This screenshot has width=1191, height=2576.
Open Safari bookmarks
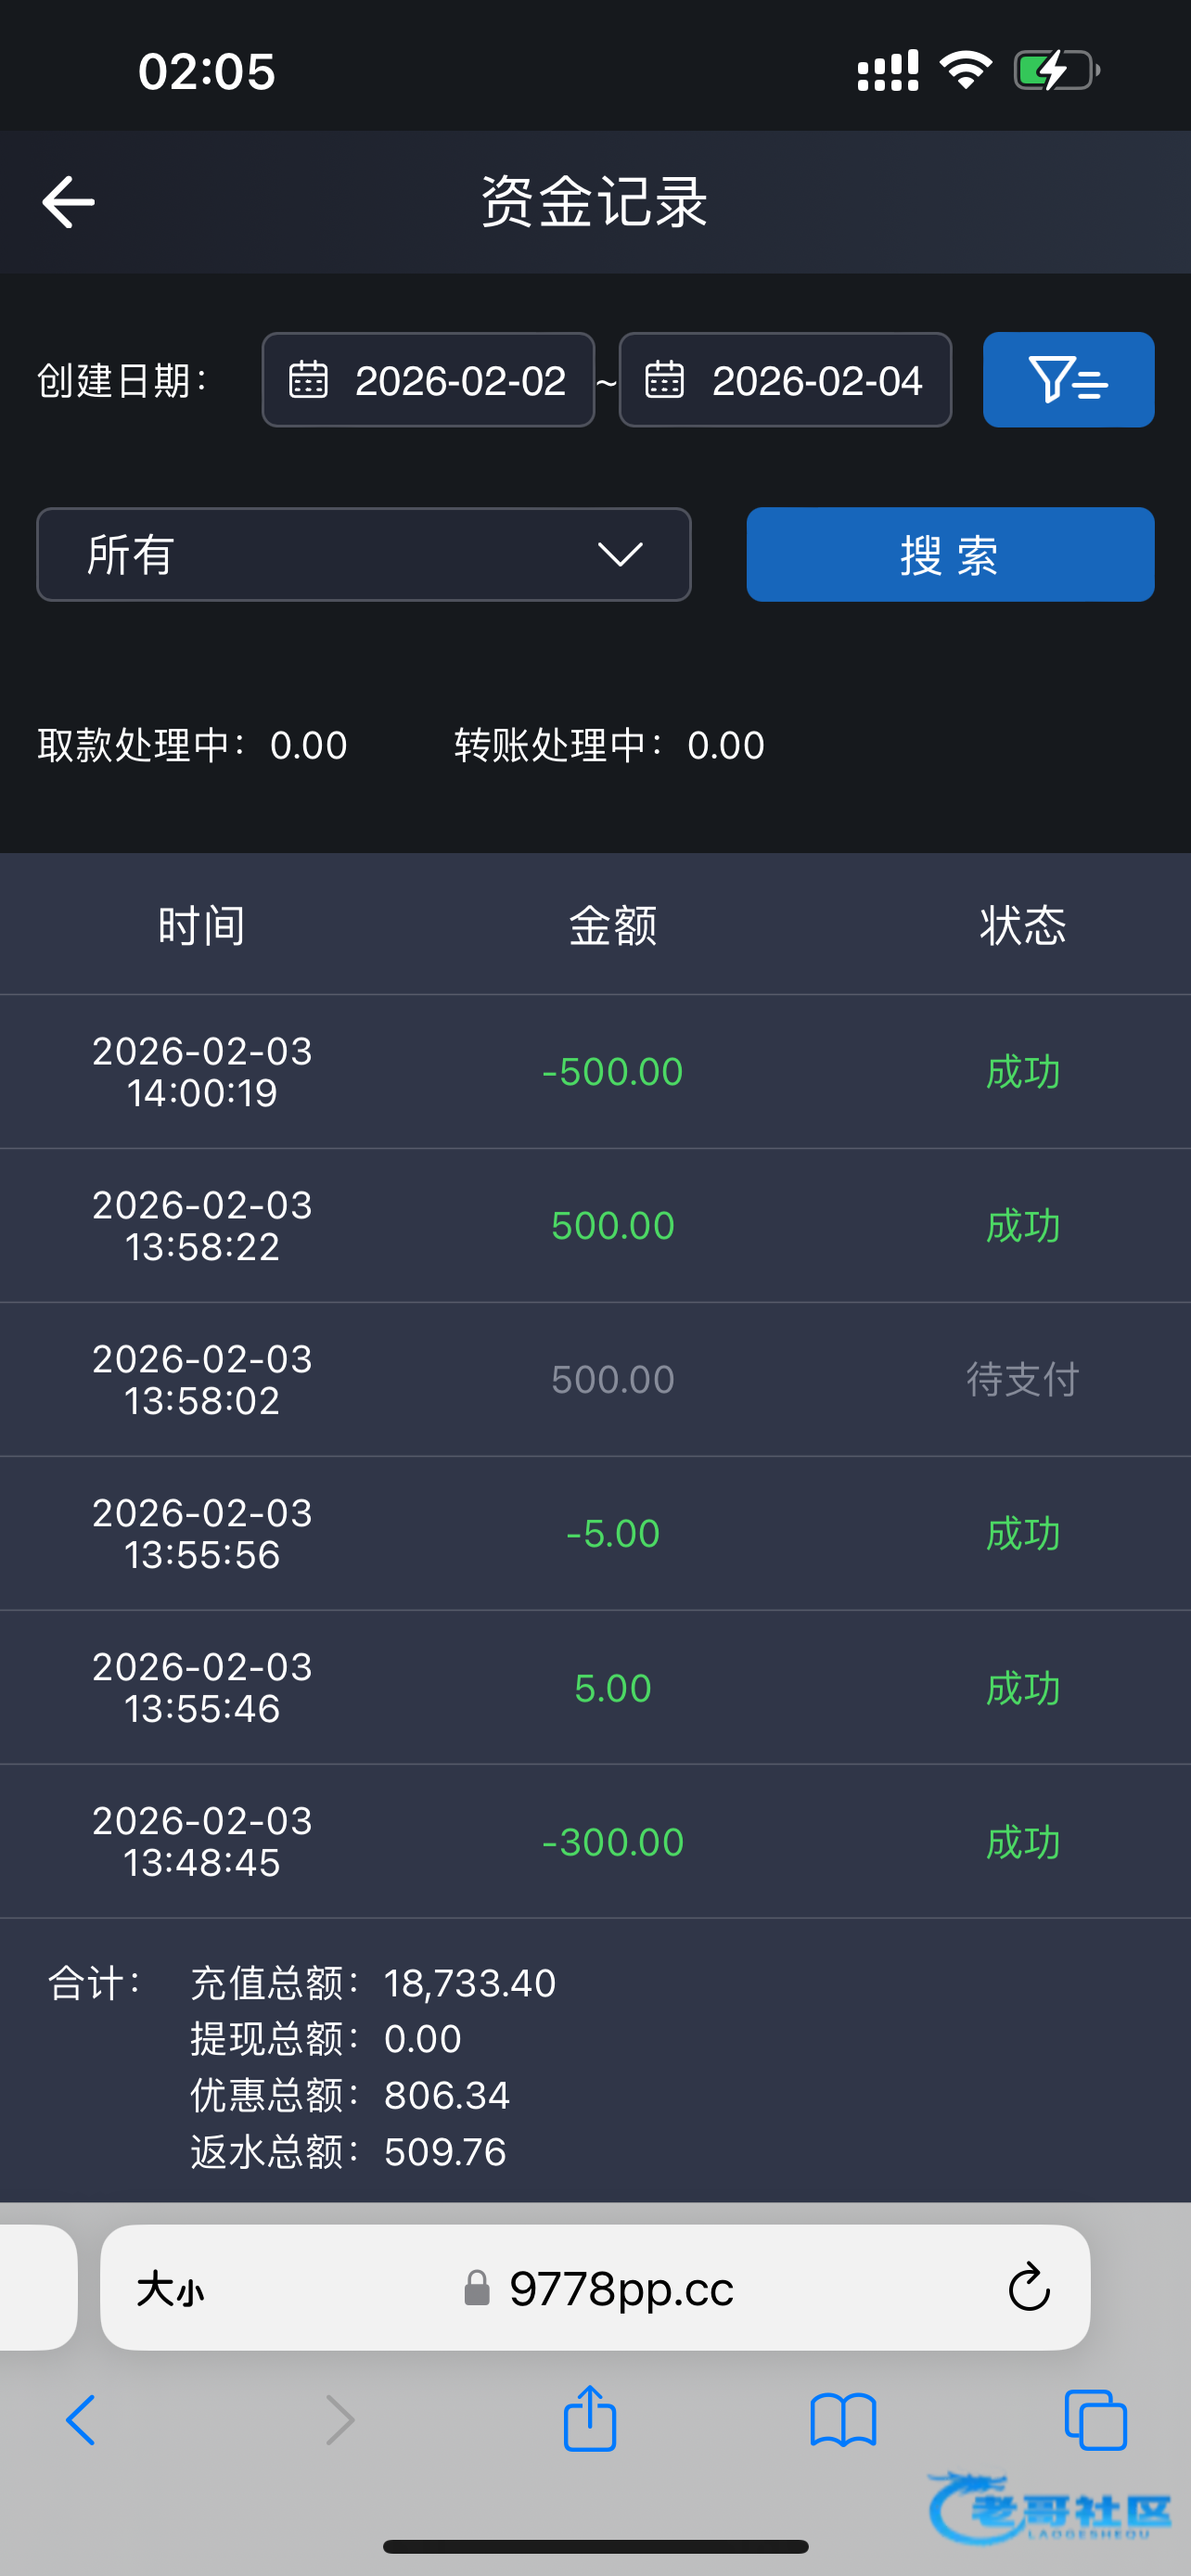pyautogui.click(x=843, y=2420)
